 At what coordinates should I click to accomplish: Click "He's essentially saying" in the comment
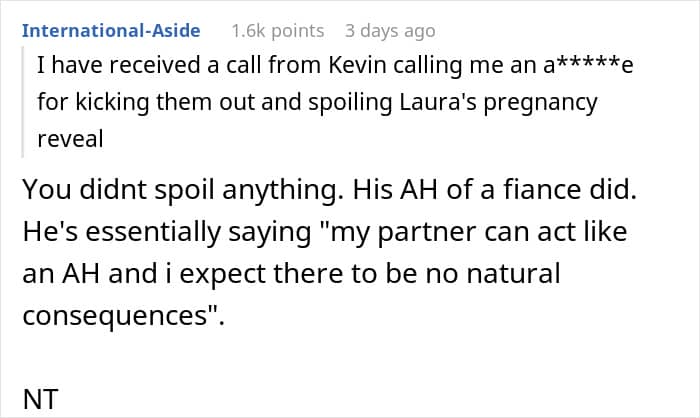[167, 232]
